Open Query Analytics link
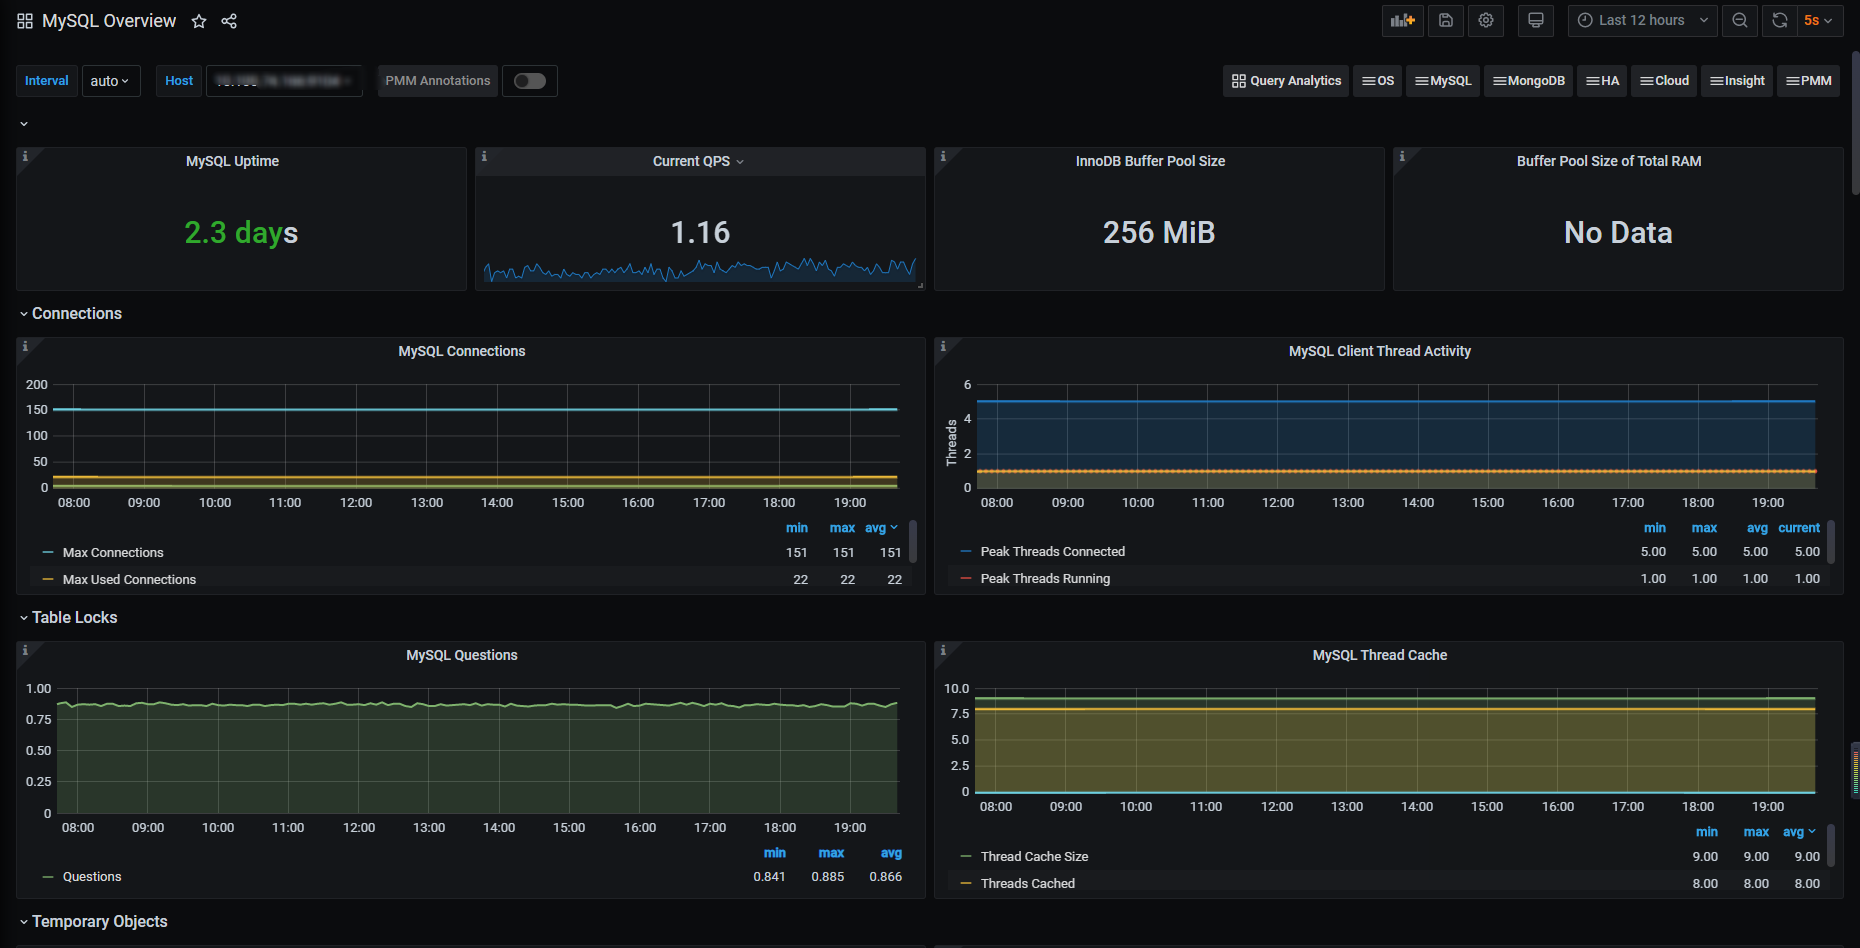1860x948 pixels. coord(1286,81)
